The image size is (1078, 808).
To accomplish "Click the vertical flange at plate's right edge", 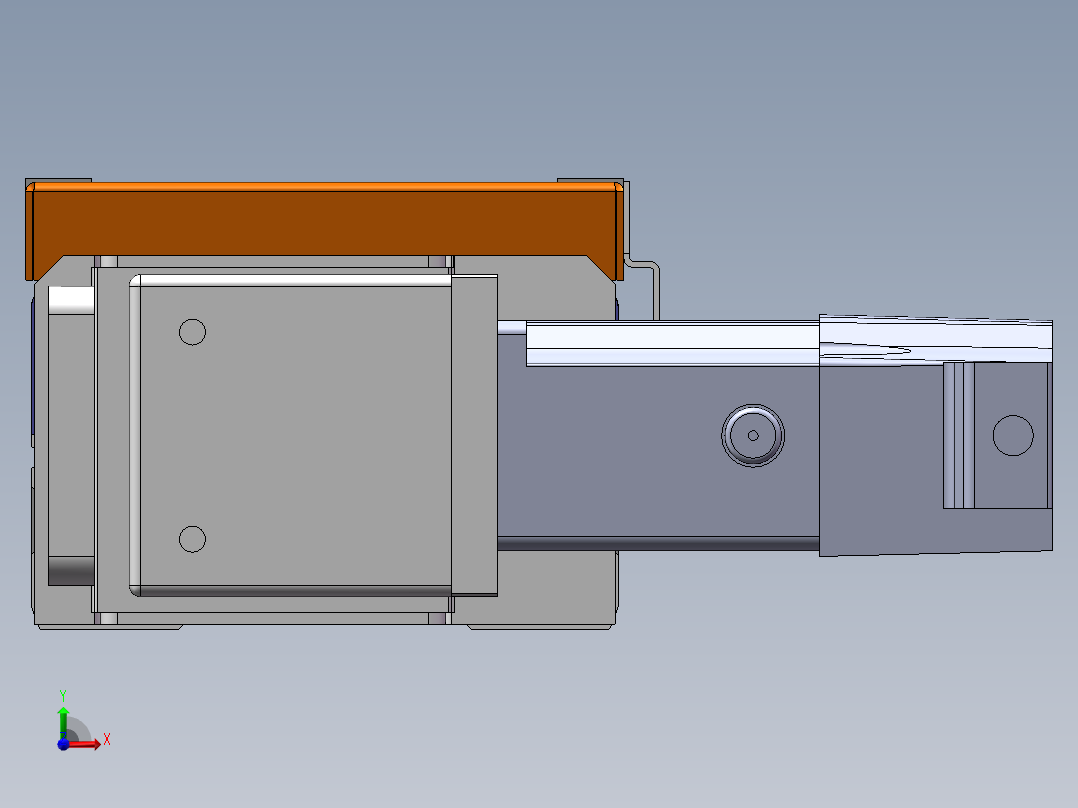I will pos(474,435).
